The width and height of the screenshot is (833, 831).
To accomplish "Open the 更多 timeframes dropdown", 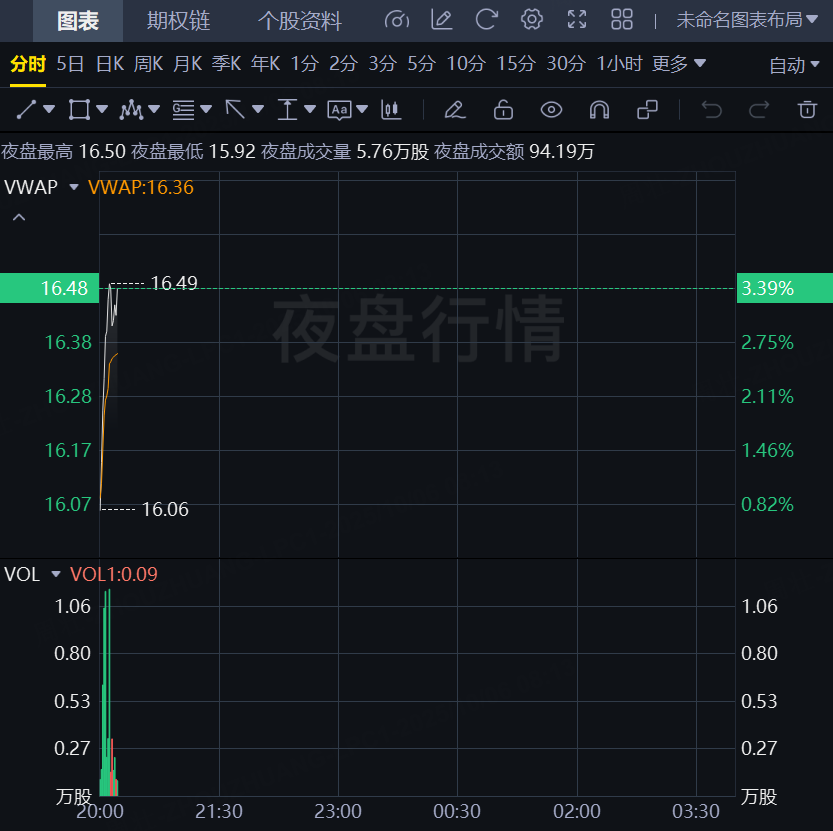I will (679, 64).
